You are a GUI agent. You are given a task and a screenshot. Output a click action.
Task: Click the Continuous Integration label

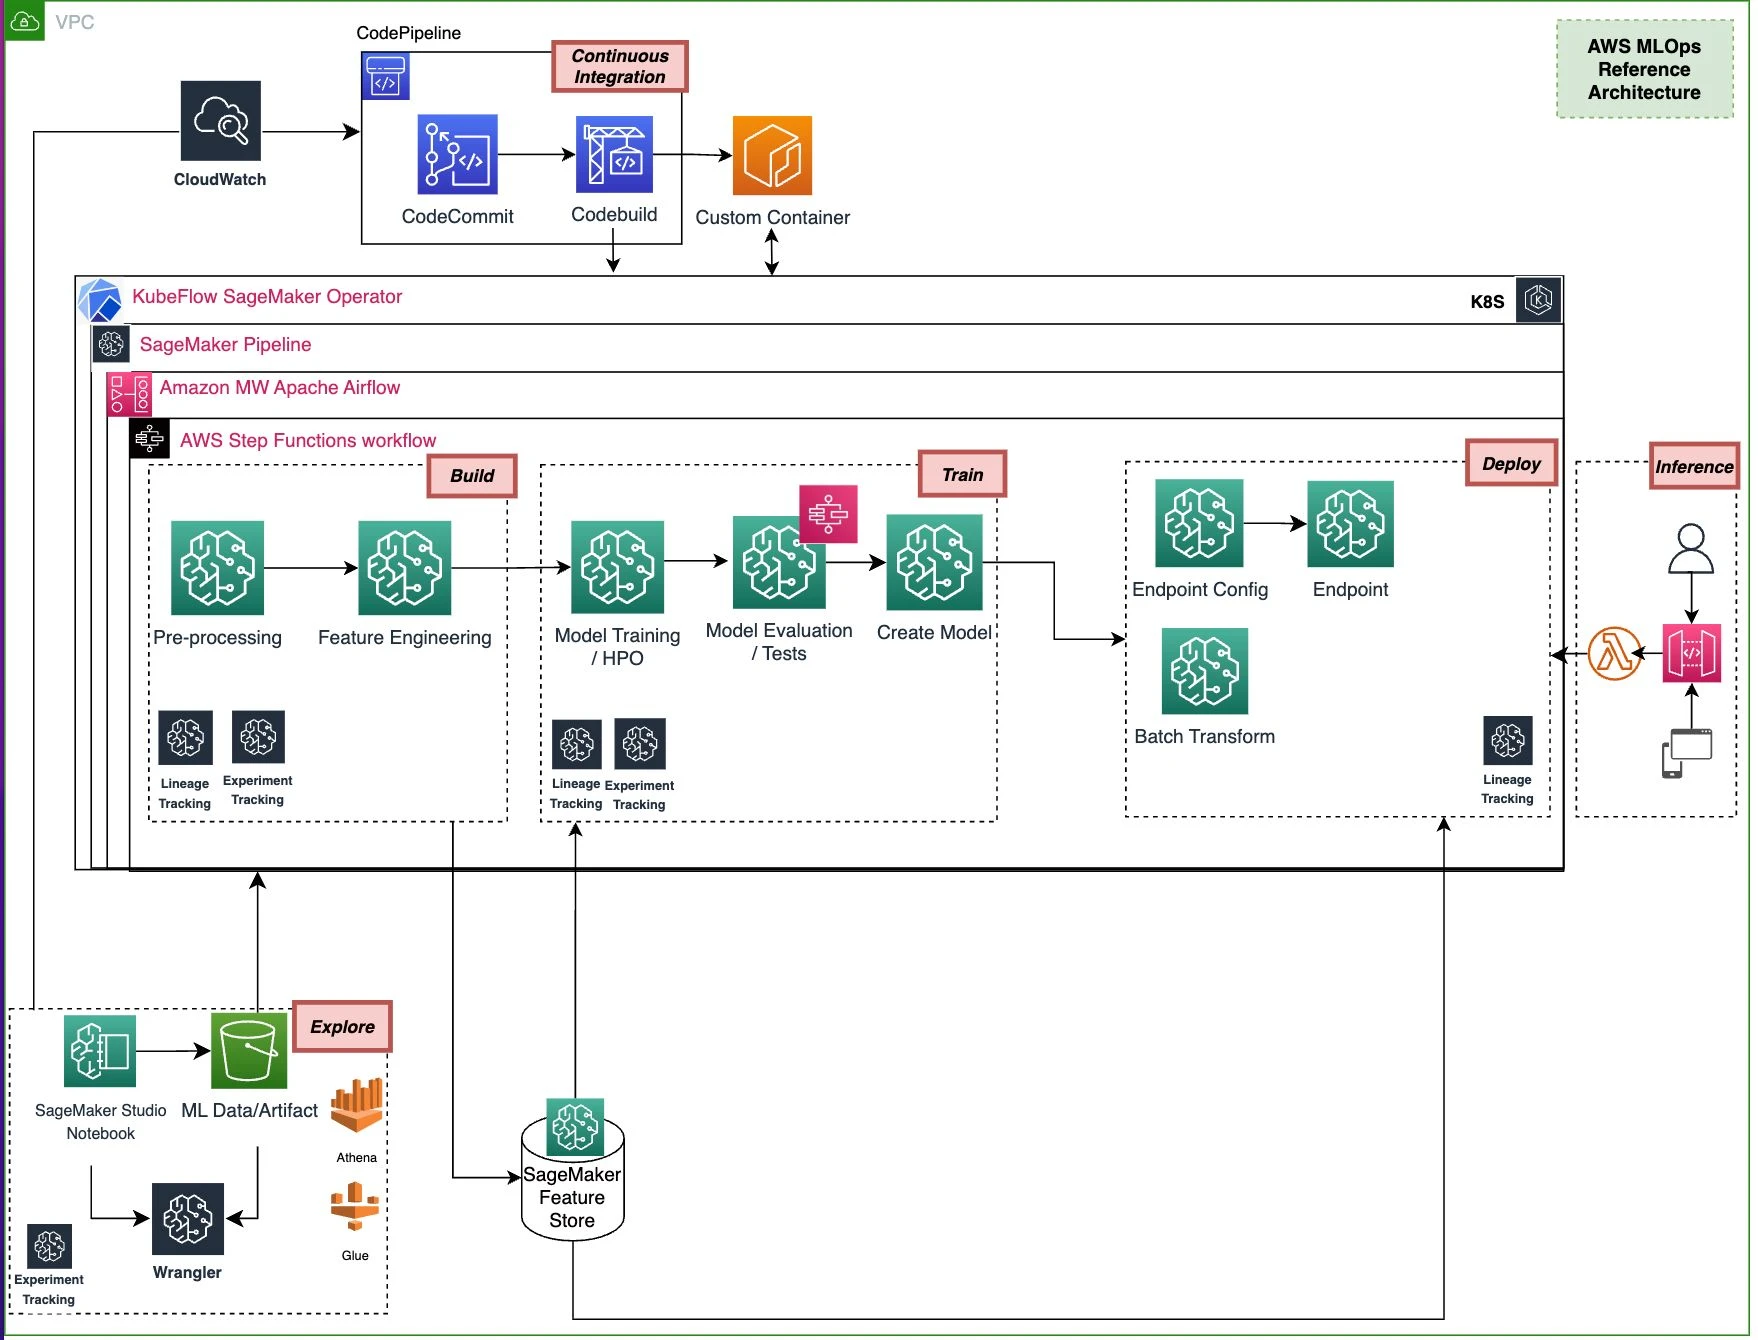coord(620,66)
